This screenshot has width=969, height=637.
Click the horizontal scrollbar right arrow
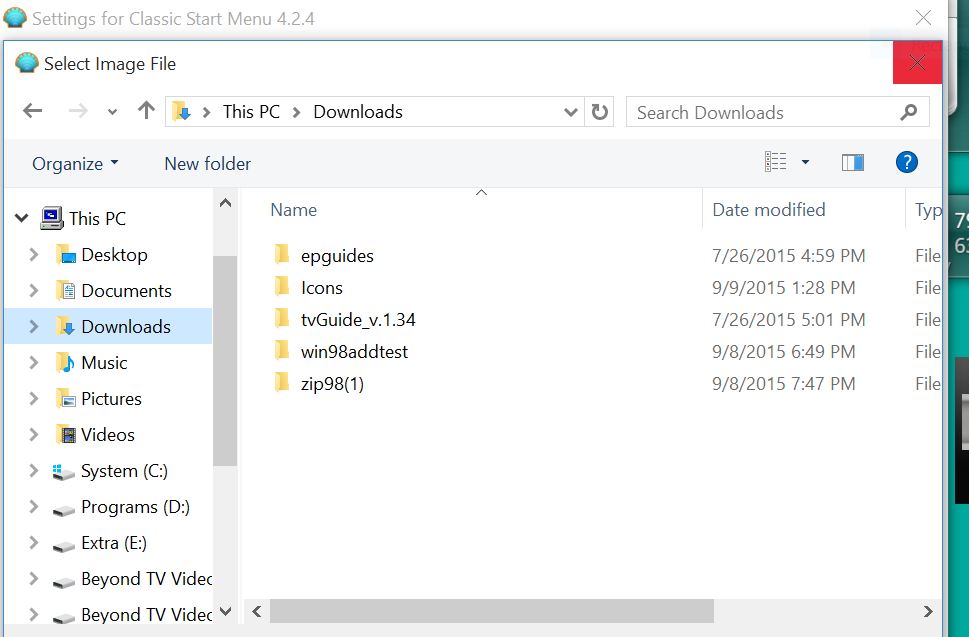(928, 611)
